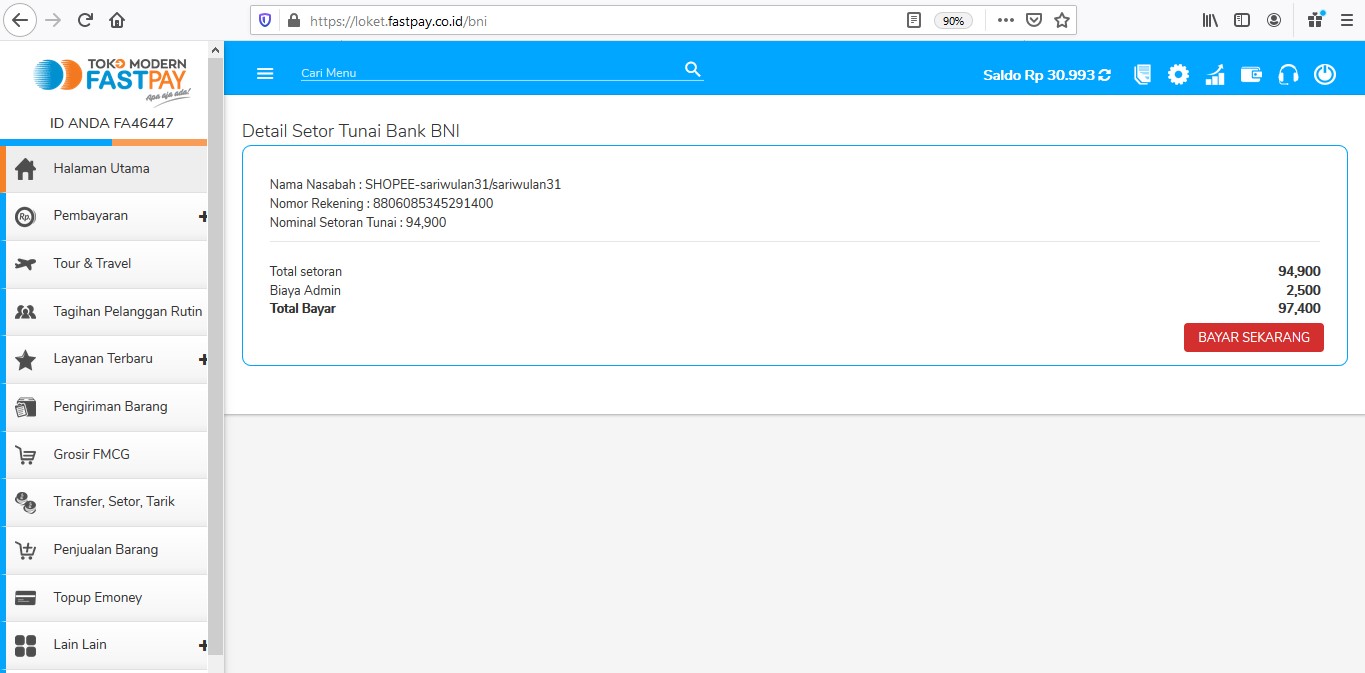
Task: Click the 90% zoom level indicator
Action: pos(953,20)
